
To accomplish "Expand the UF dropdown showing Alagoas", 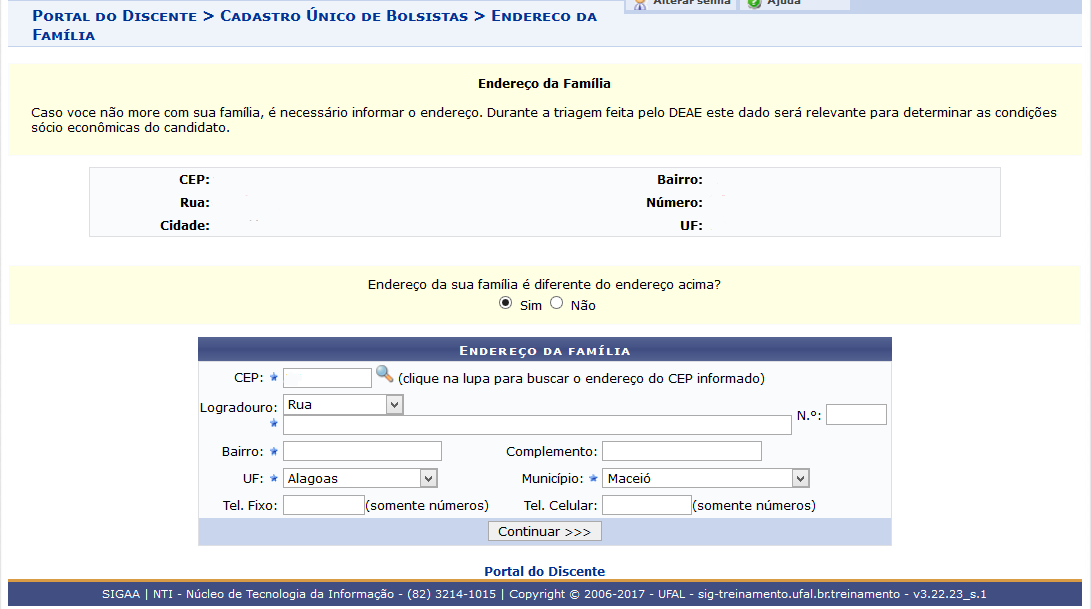I will (x=360, y=478).
